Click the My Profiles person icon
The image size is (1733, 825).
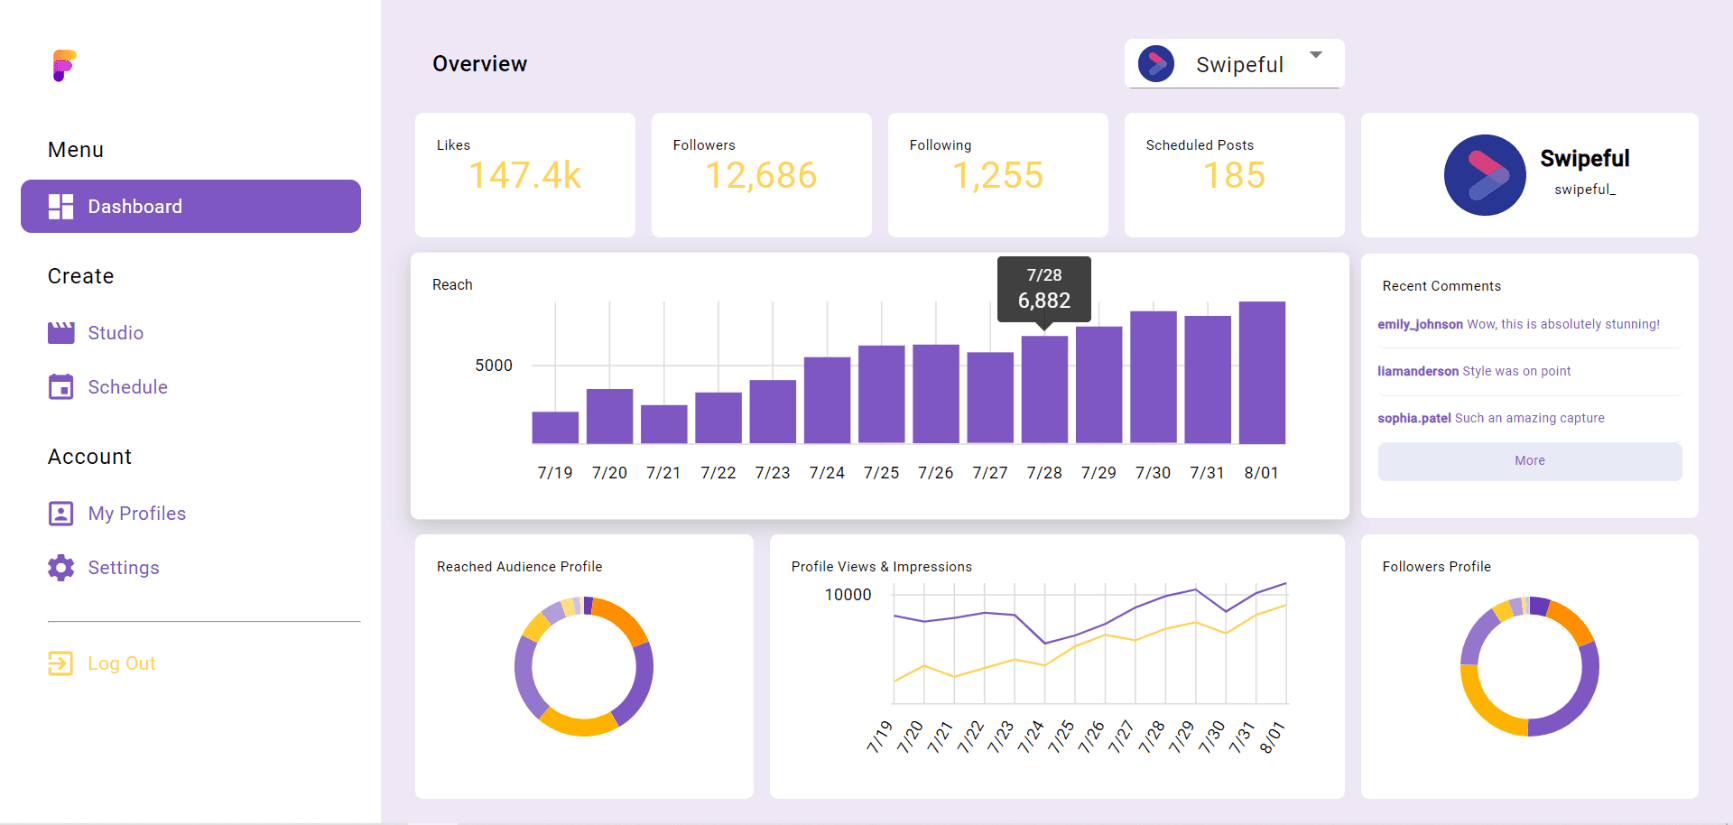(61, 513)
